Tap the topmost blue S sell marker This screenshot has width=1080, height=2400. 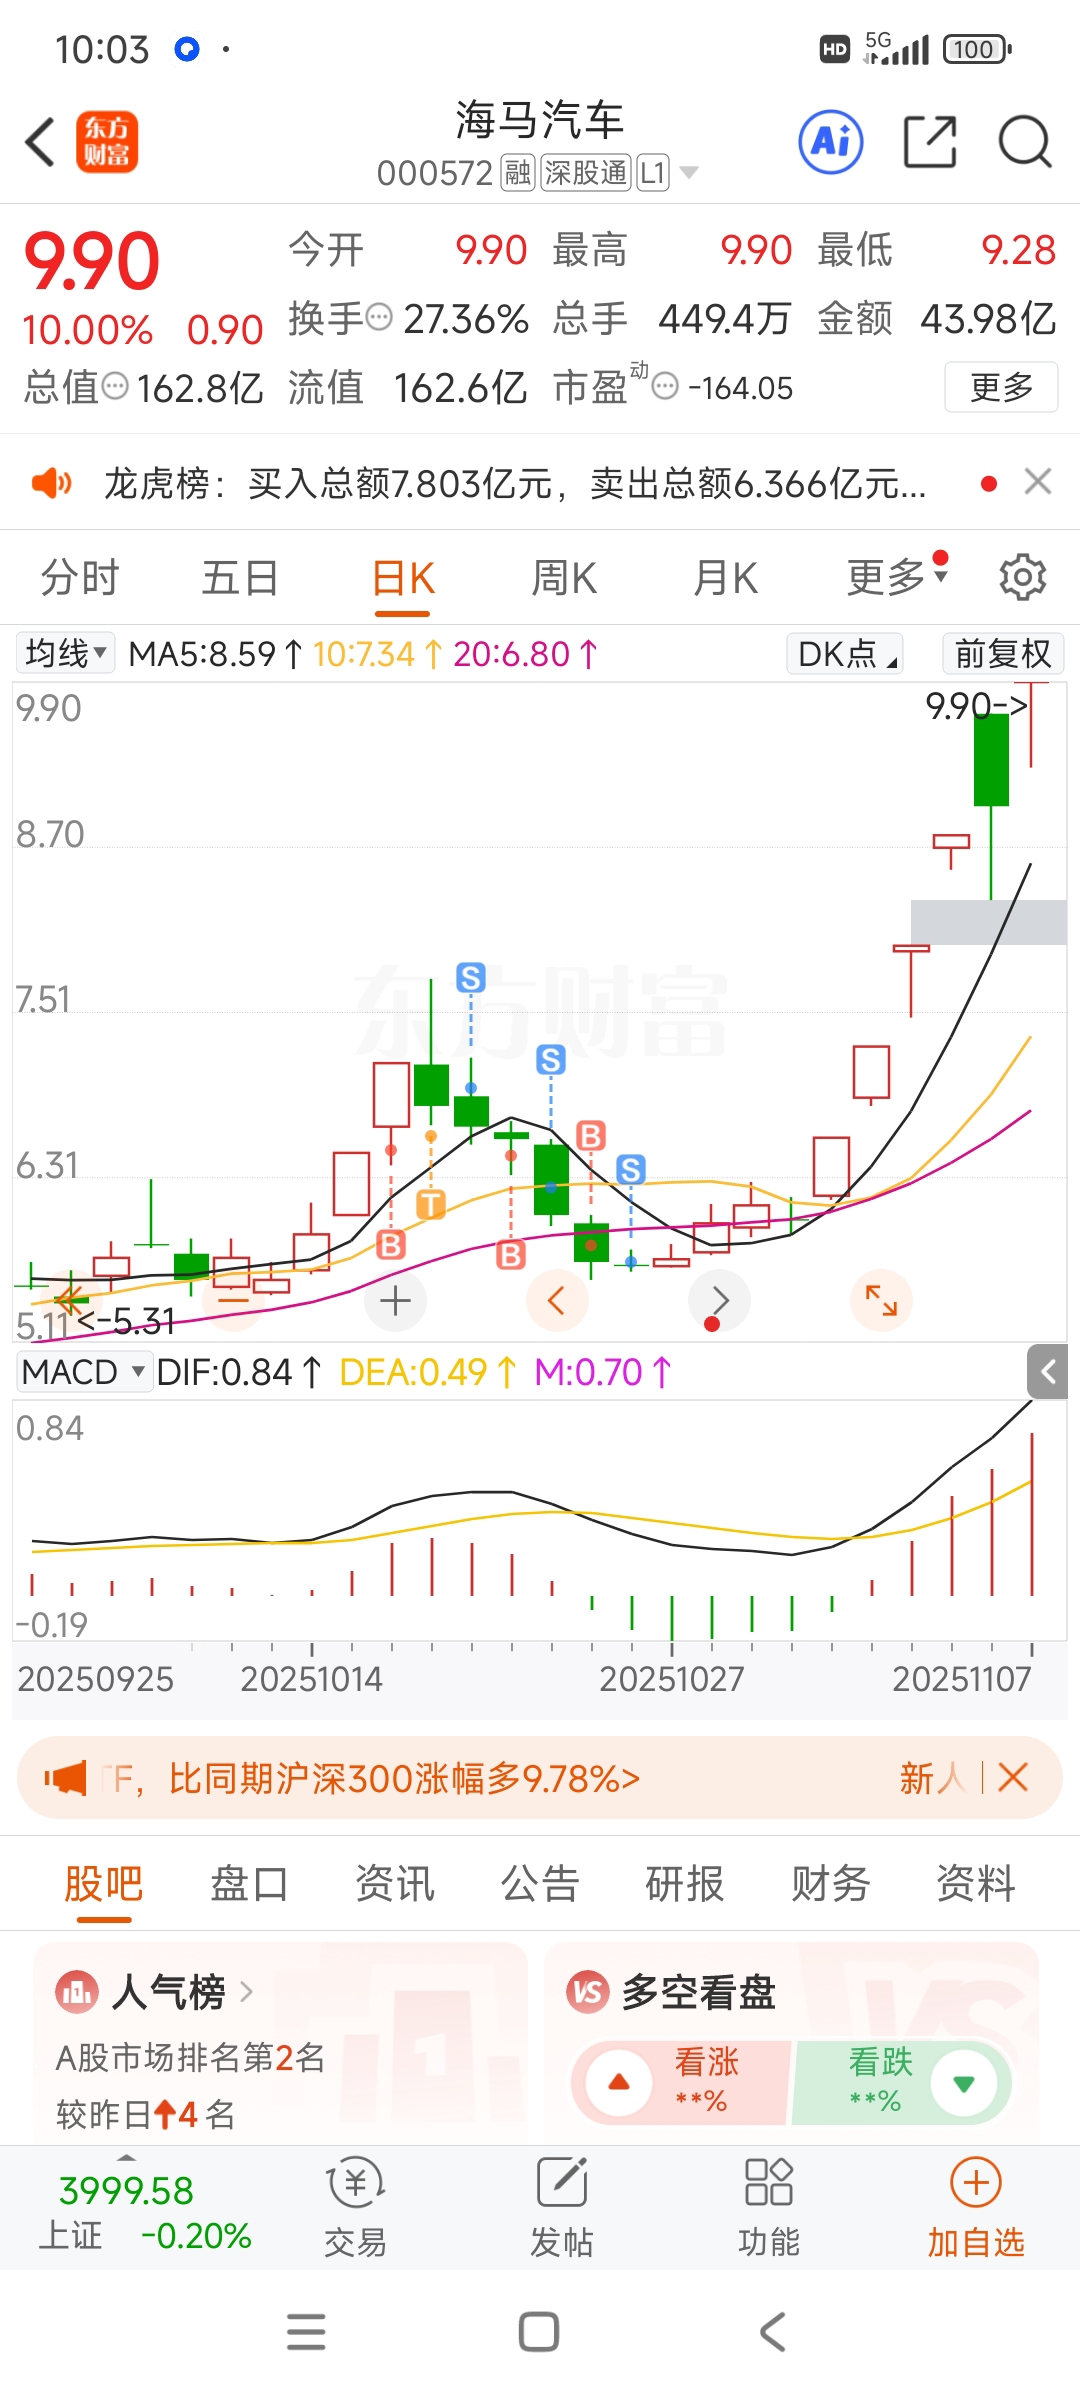(471, 977)
